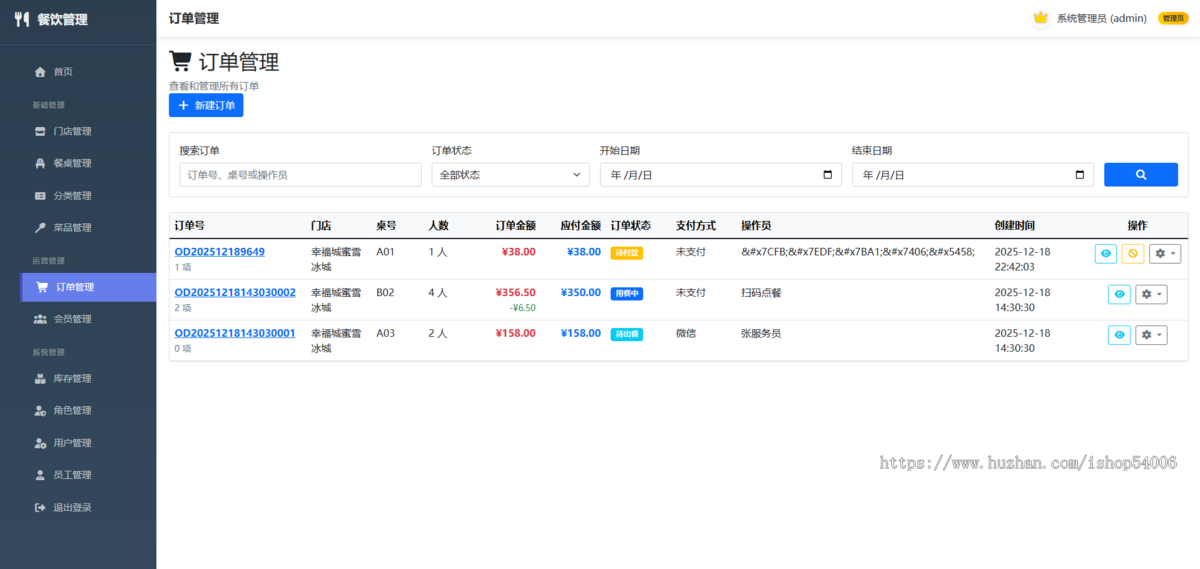Click the 4 人 guest count cell
Viewport: 1200px width, 569px height.
point(438,292)
